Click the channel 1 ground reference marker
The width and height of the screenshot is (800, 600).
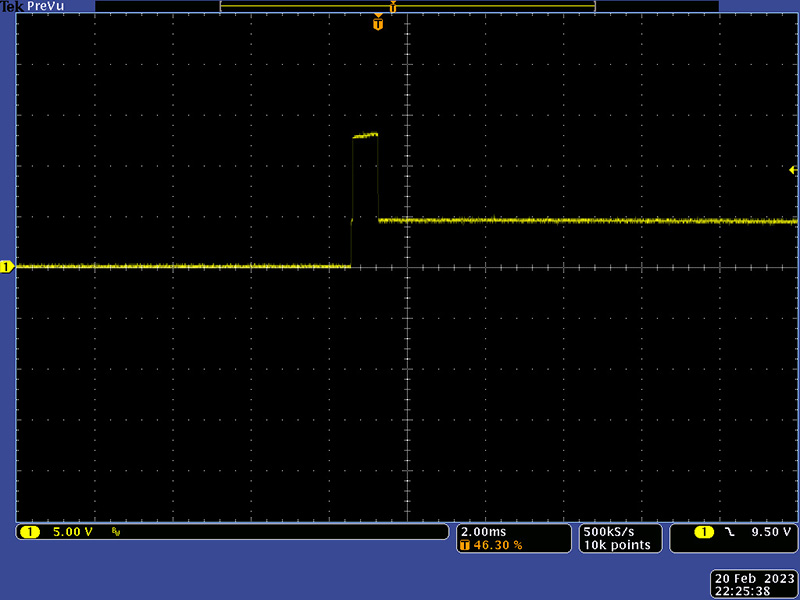[6, 266]
